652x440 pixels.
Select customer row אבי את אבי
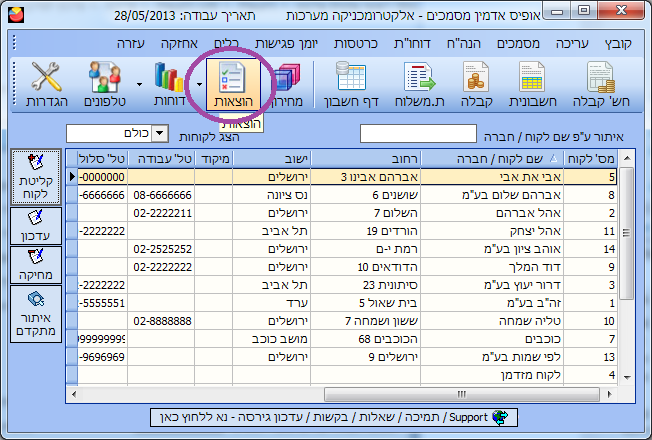coord(341,177)
